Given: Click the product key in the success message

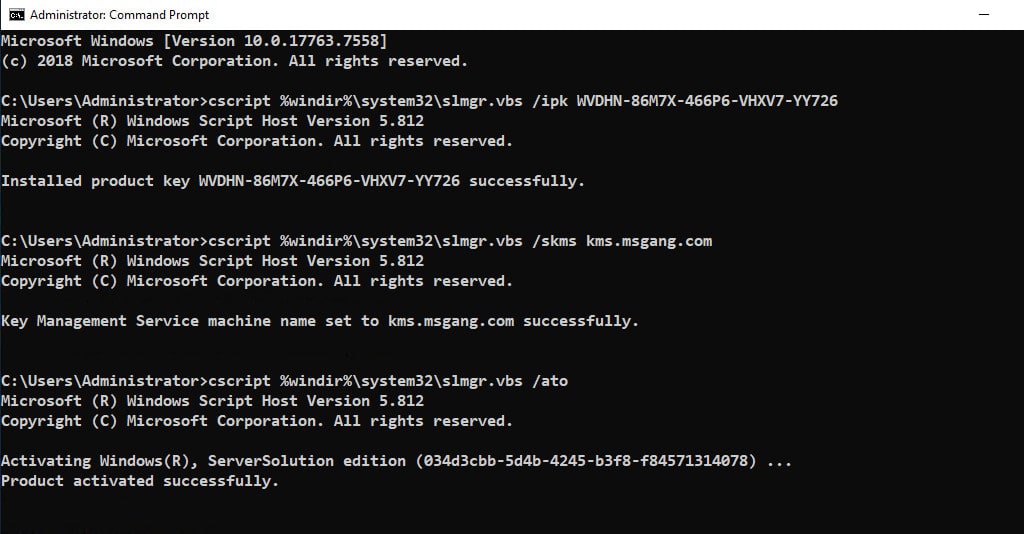Looking at the screenshot, I should 329,181.
